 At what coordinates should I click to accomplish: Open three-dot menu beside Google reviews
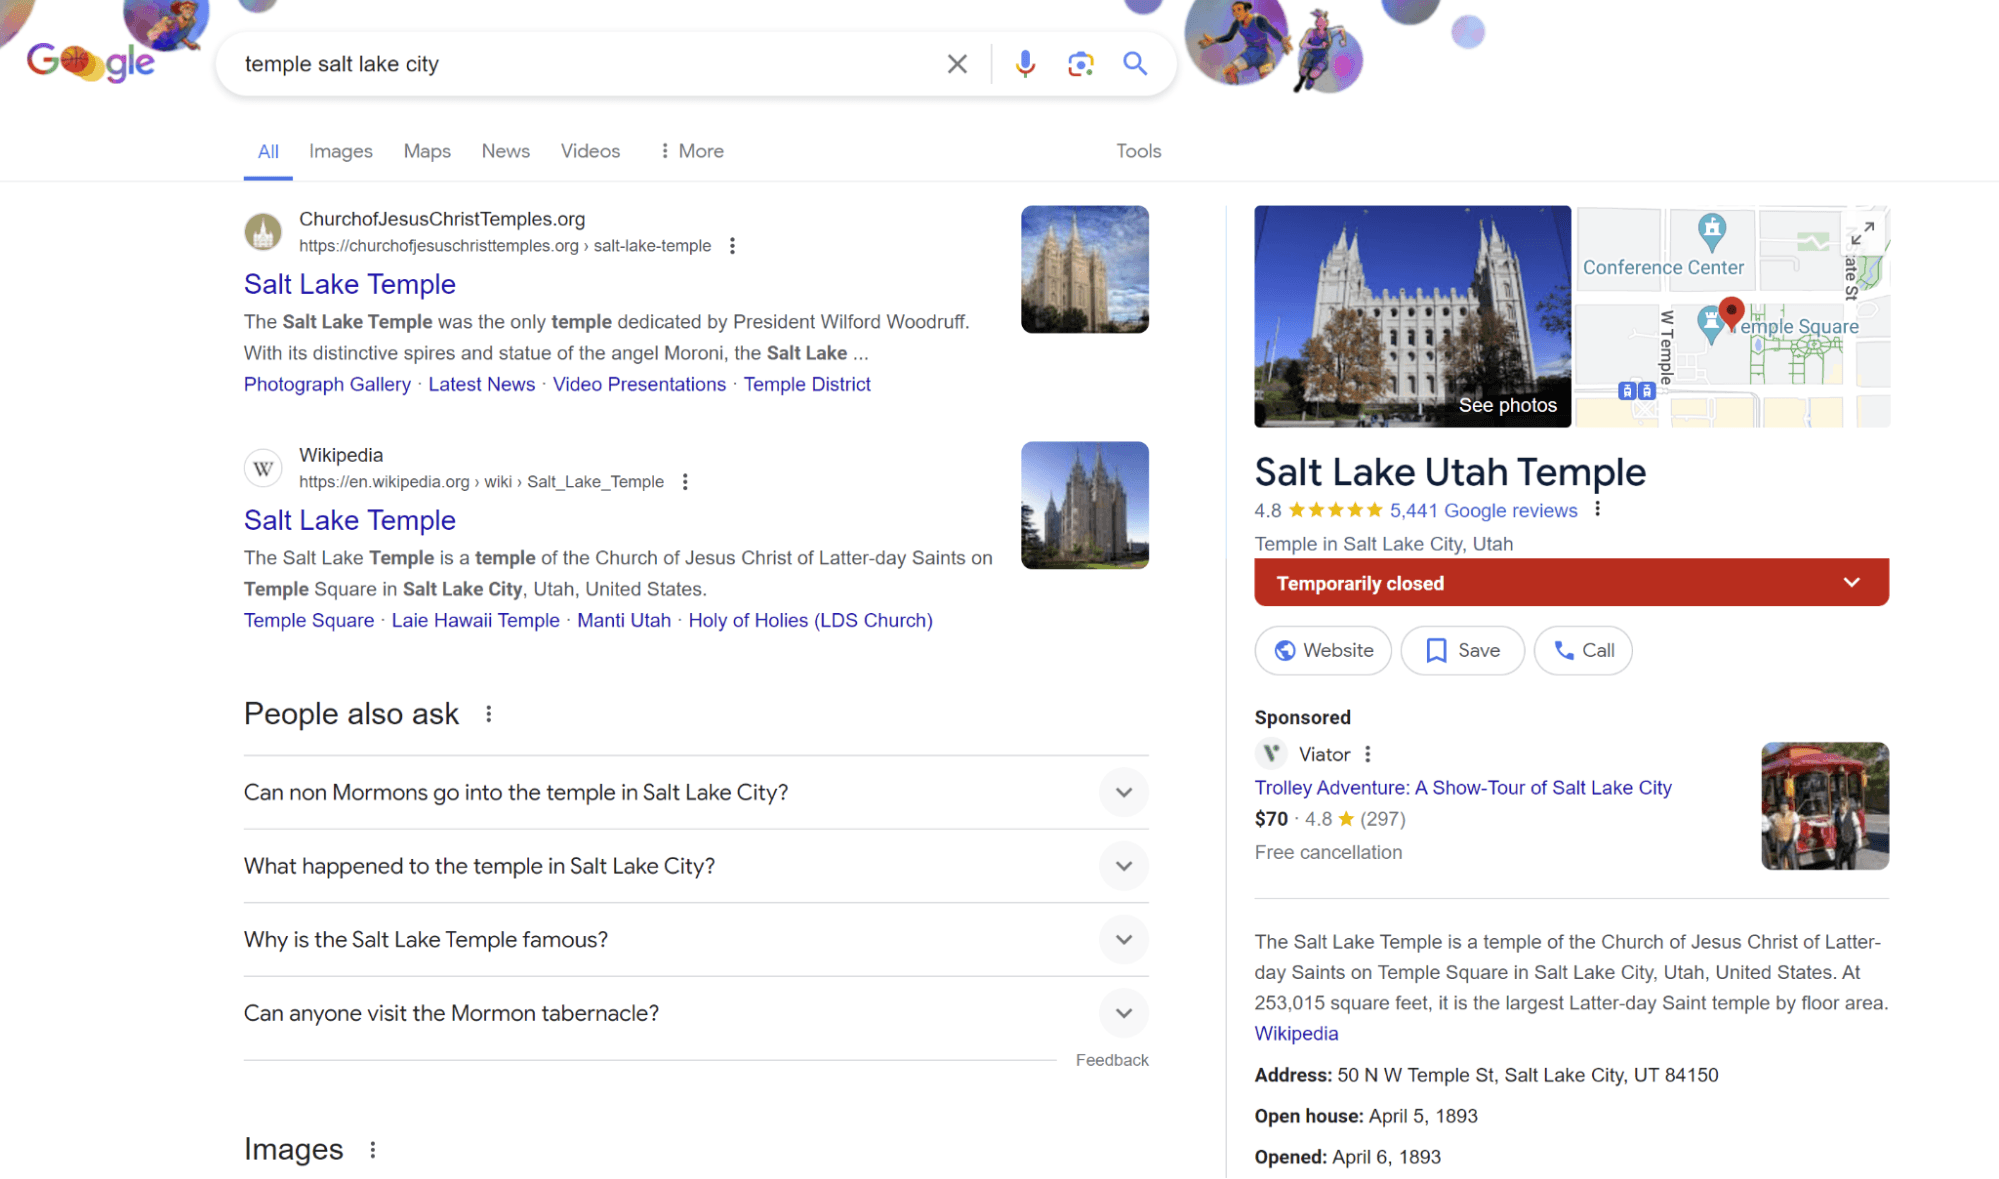(1598, 509)
